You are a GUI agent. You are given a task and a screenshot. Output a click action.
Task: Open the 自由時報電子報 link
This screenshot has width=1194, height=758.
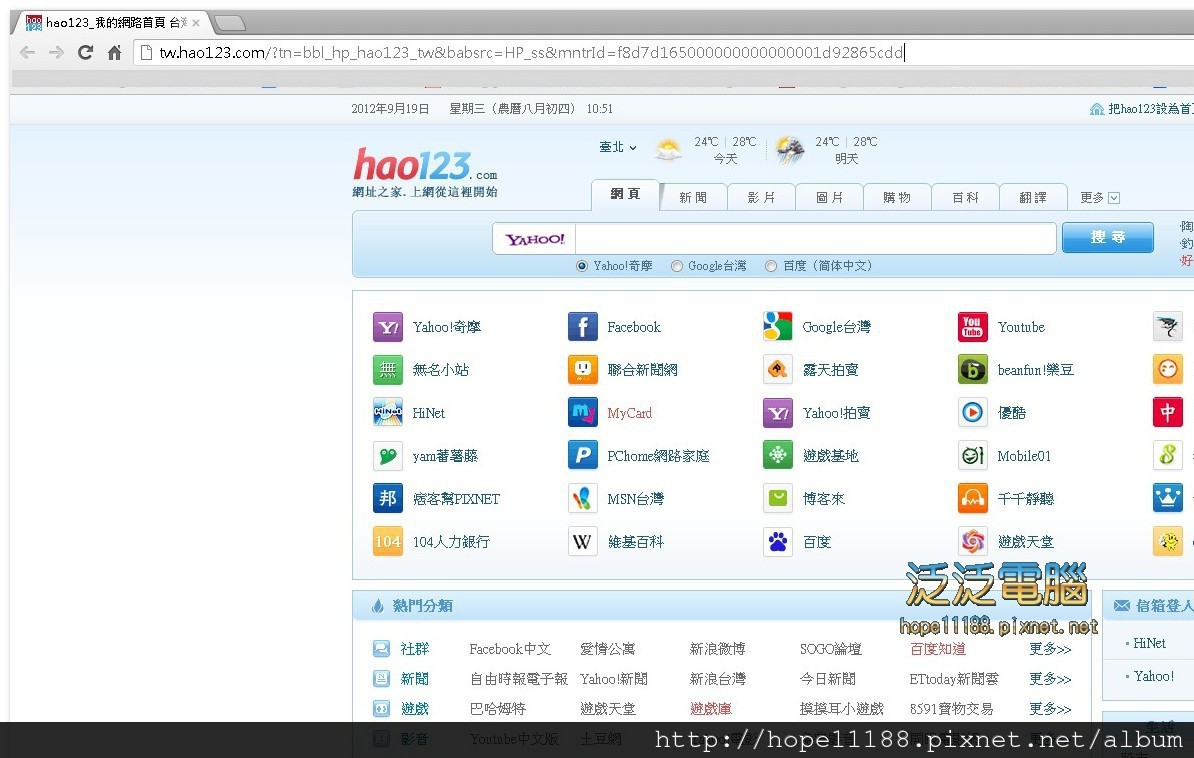519,679
